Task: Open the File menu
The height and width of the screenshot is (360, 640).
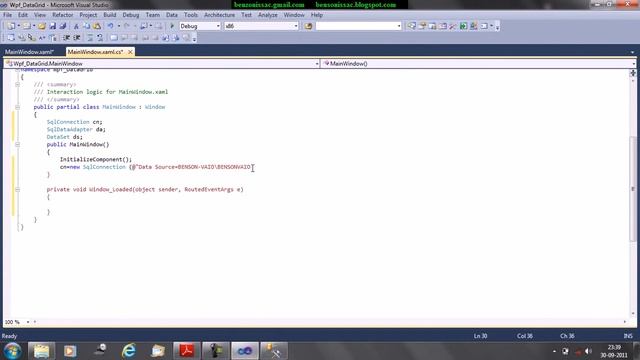Action: click(7, 15)
